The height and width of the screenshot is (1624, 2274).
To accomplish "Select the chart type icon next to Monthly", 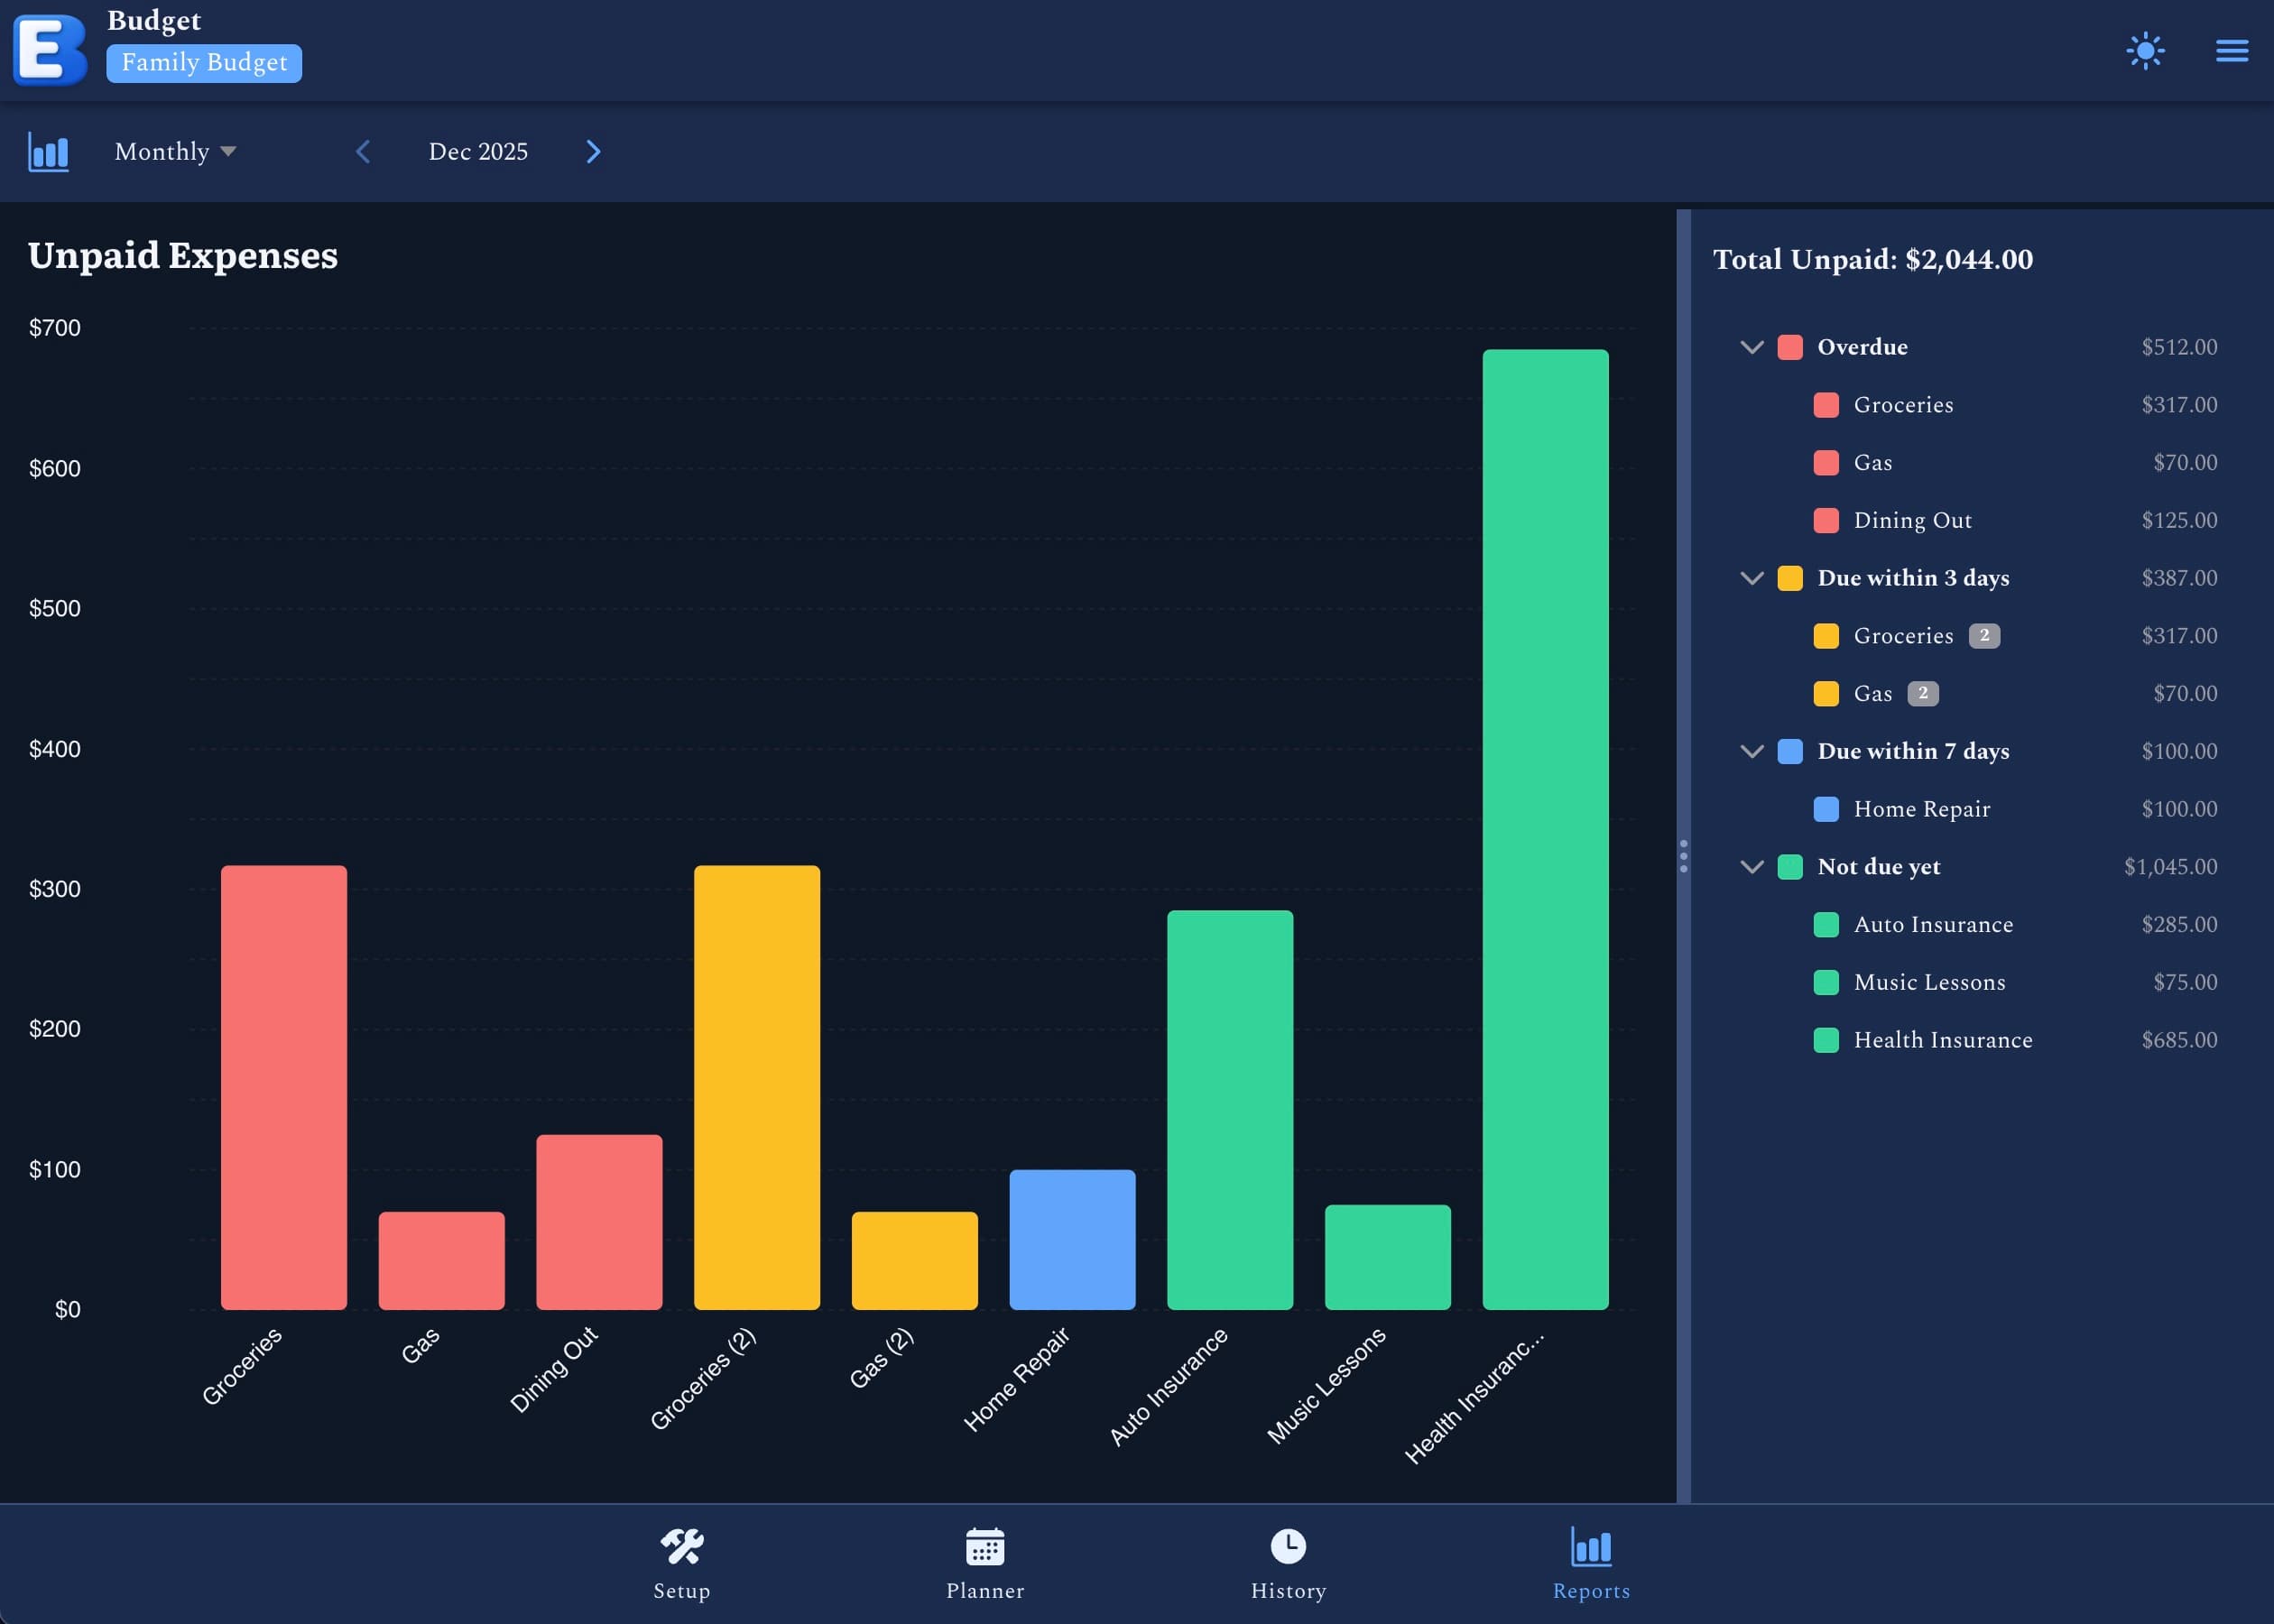I will click(x=48, y=151).
